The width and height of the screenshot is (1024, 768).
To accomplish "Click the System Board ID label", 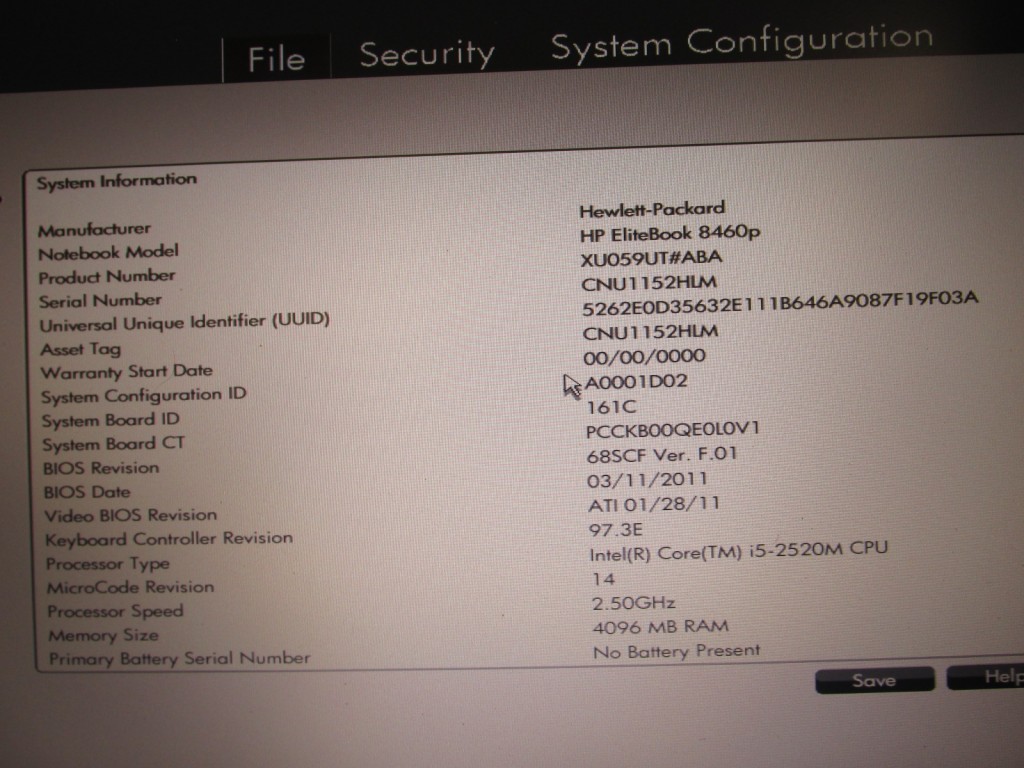I will tap(110, 420).
